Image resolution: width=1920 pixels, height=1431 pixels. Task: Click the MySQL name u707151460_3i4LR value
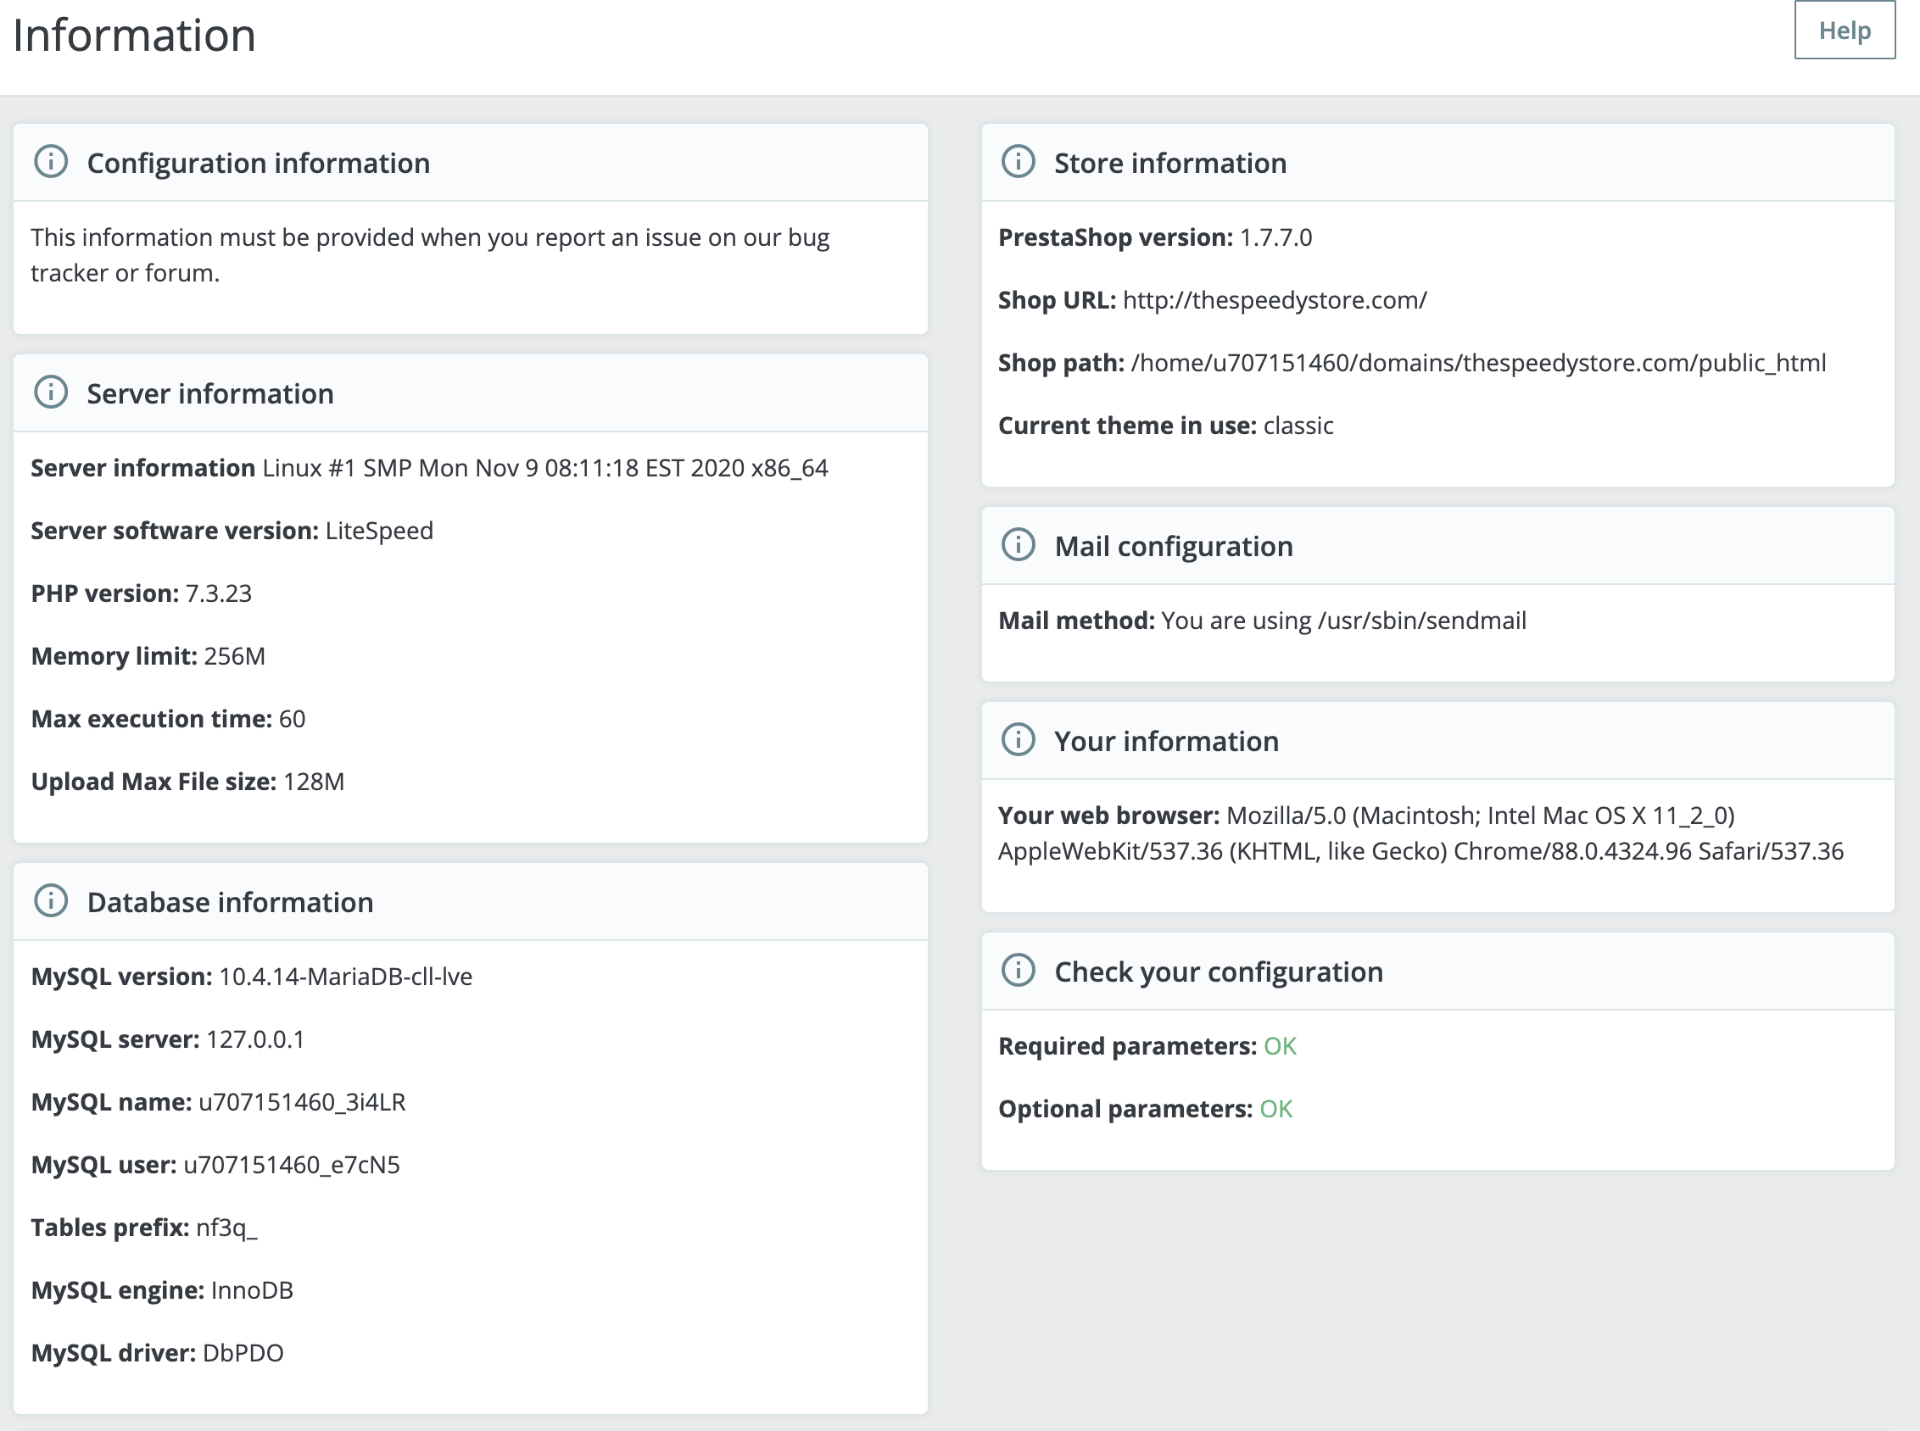(x=302, y=1102)
